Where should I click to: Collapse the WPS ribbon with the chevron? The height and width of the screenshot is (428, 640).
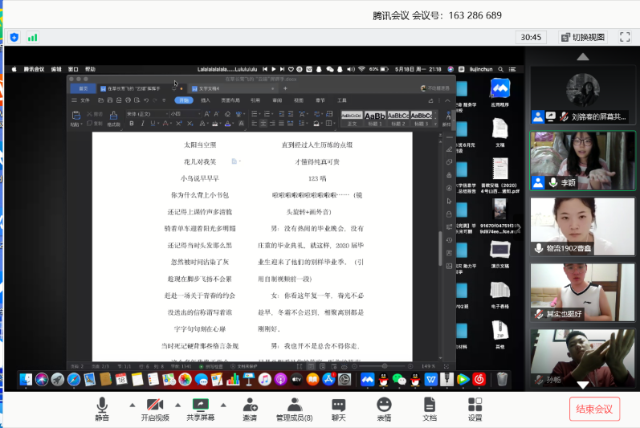pyautogui.click(x=448, y=100)
